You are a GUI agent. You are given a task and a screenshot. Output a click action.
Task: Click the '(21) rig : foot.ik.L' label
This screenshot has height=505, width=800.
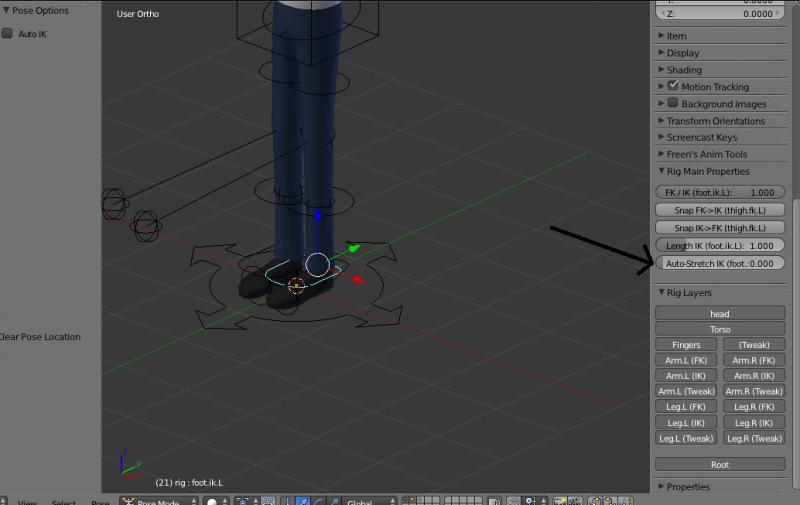click(x=189, y=482)
